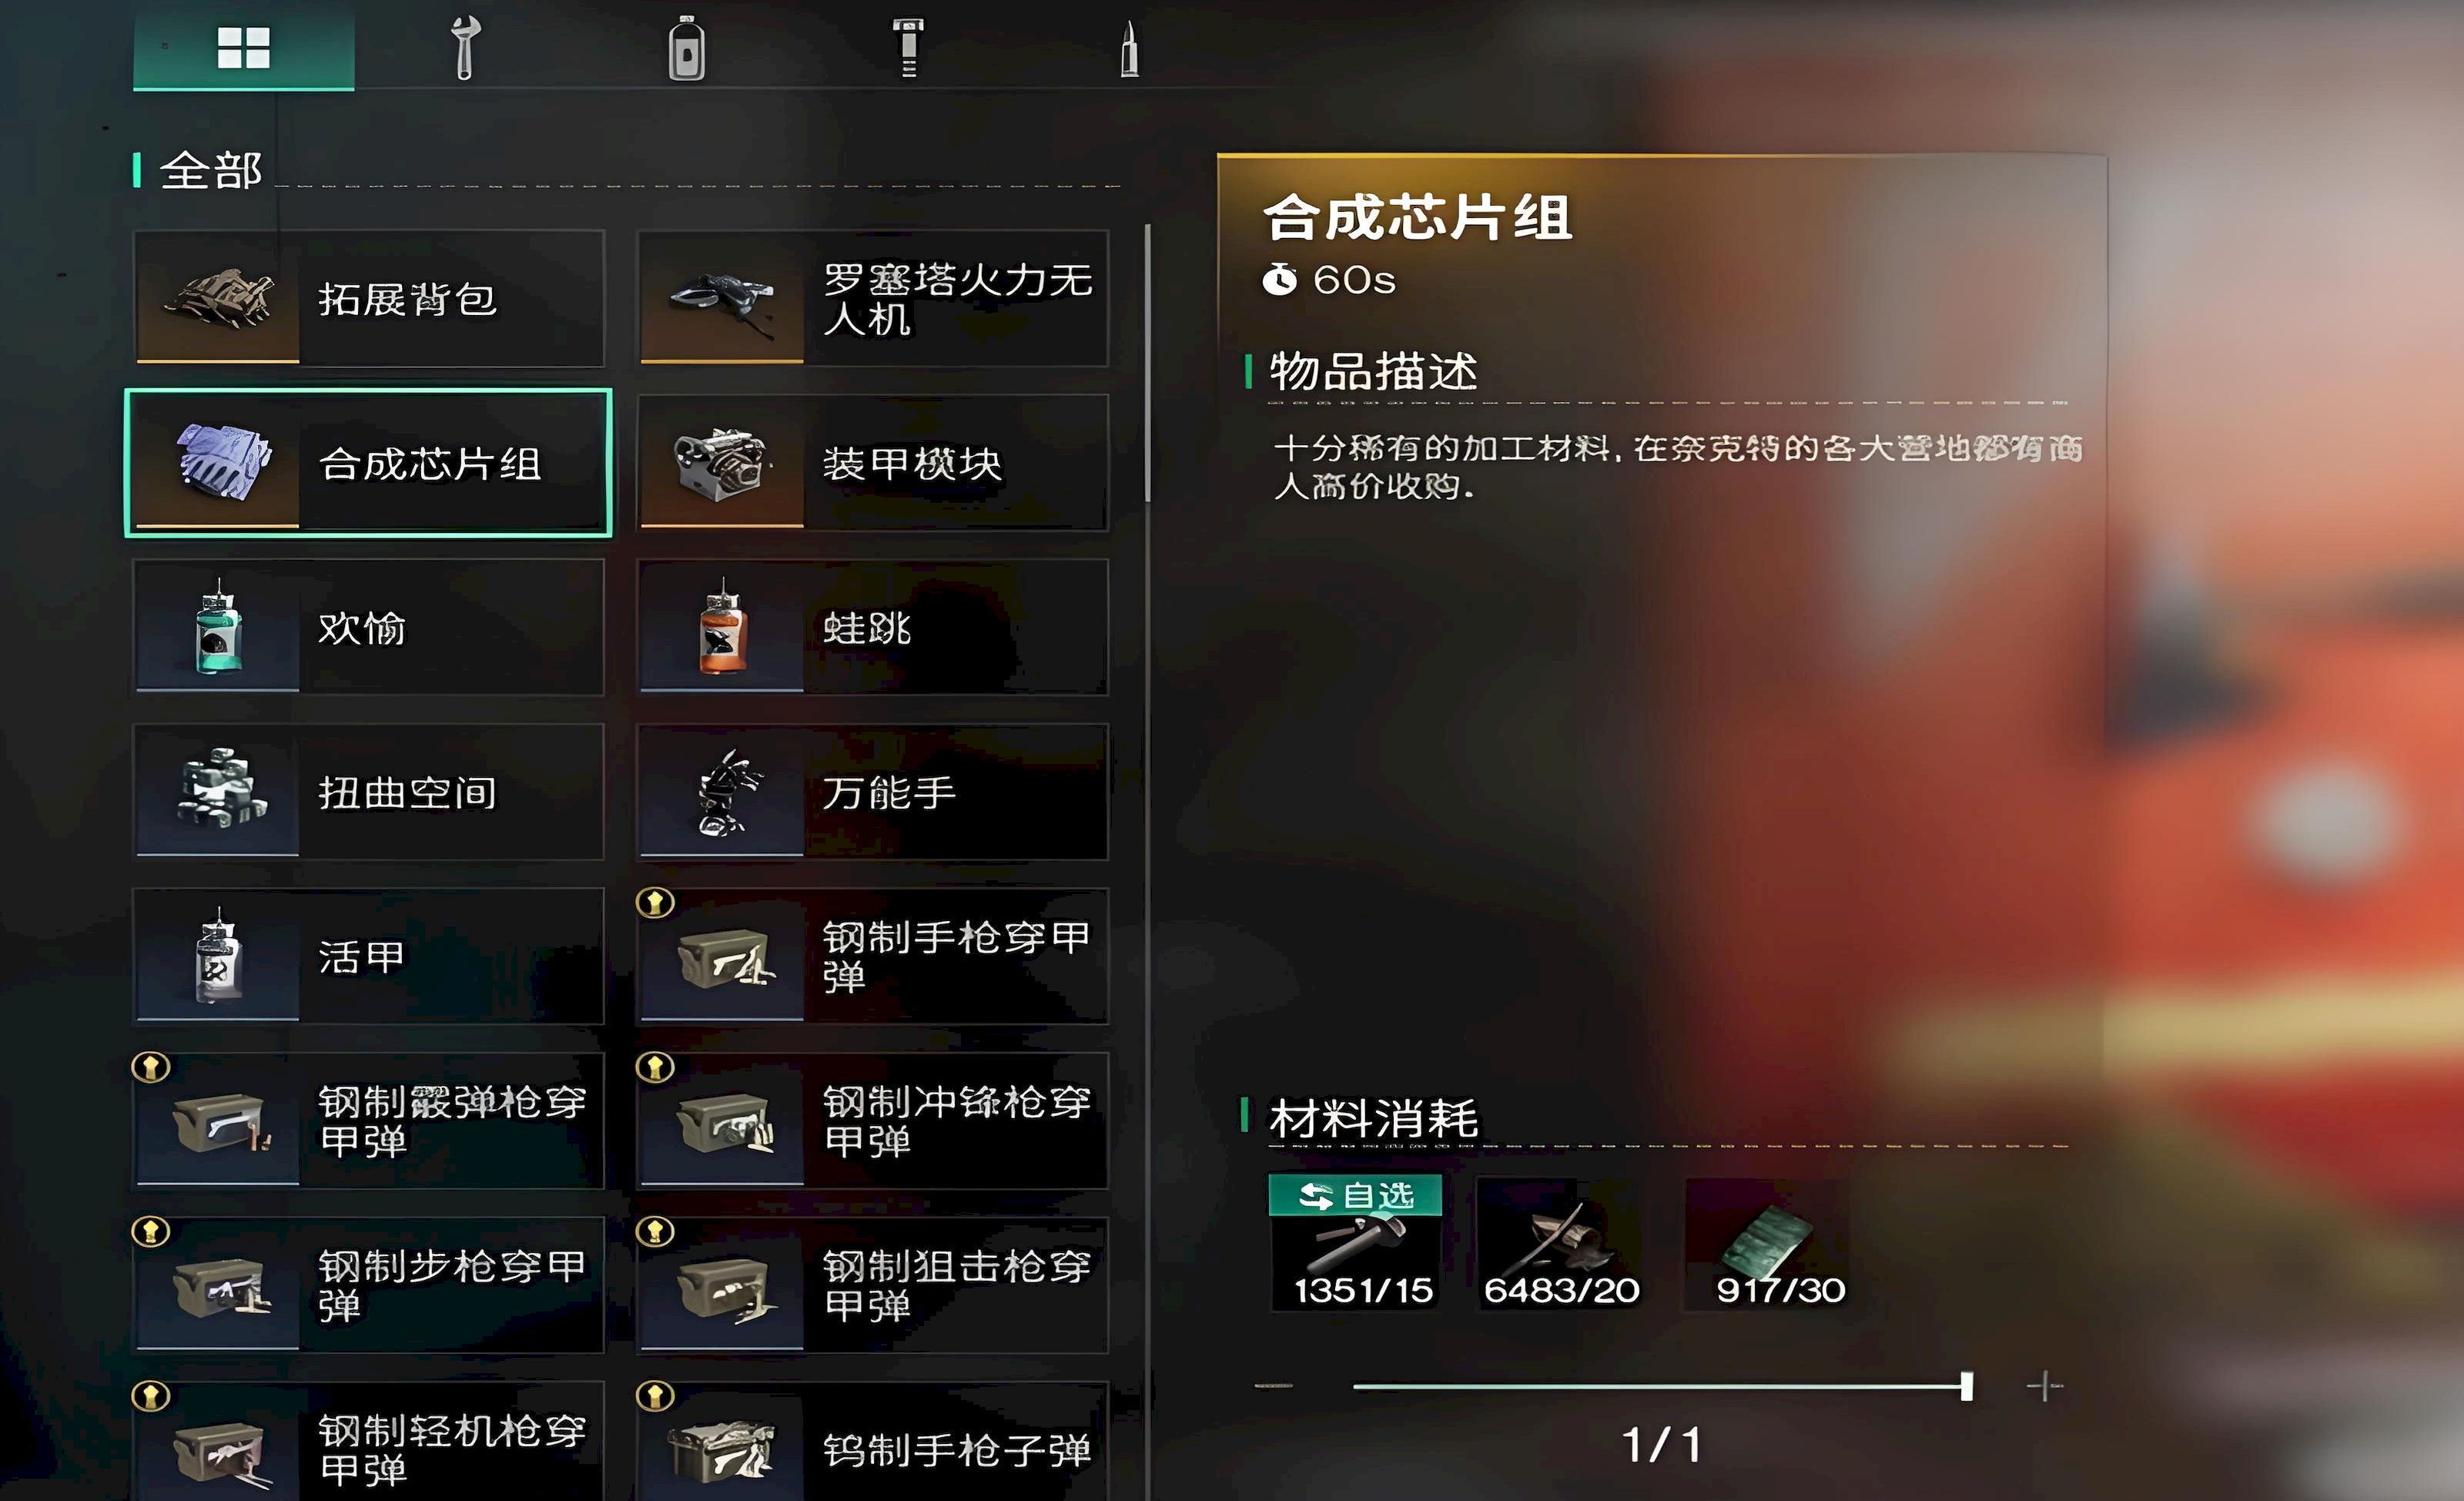This screenshot has height=1501, width=2464.
Task: Choose the 扭曲空间 recipe
Action: [369, 792]
